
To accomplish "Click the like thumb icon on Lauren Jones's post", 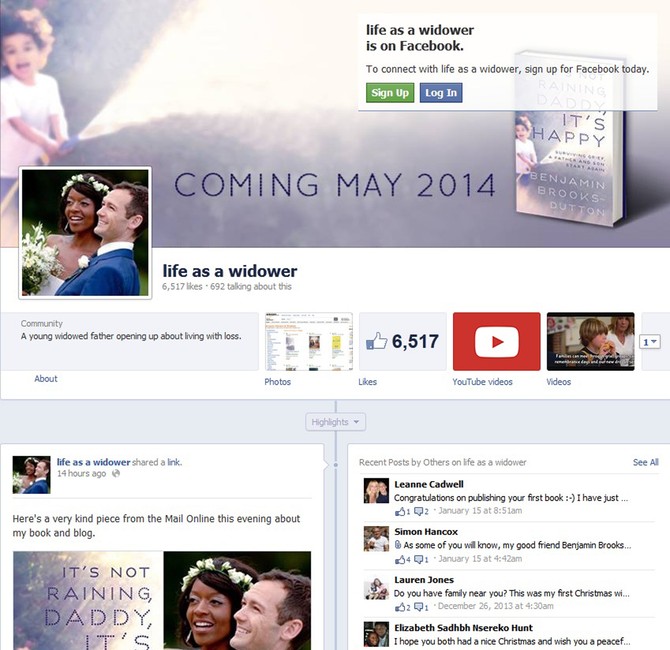I will [400, 607].
